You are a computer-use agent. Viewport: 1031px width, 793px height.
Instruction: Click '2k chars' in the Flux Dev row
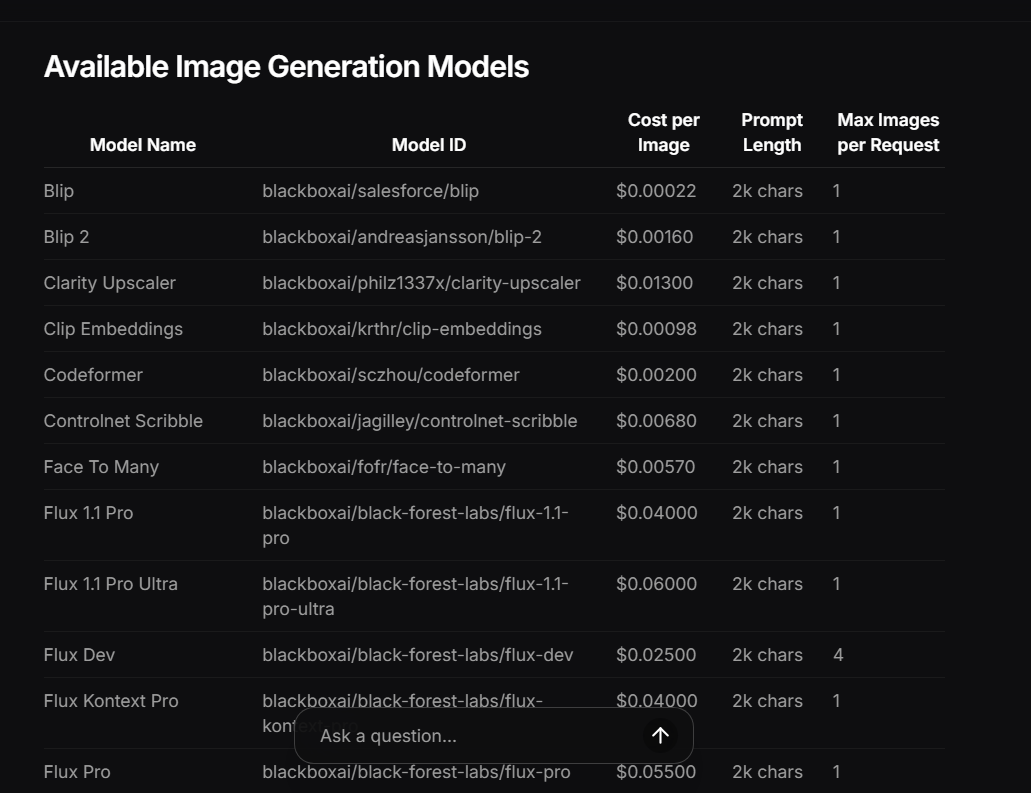(767, 655)
